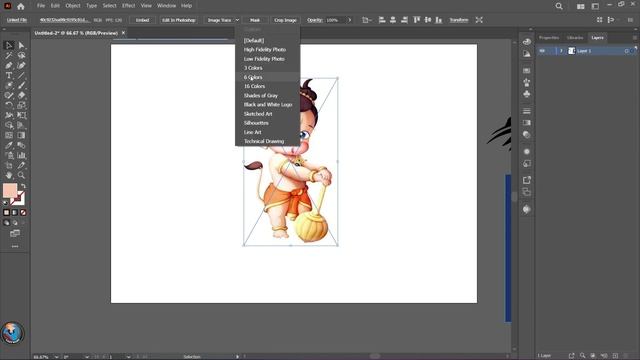Screen dimensions: 640x360
Task: Open the Layers panel options menu
Action: pos(635,38)
